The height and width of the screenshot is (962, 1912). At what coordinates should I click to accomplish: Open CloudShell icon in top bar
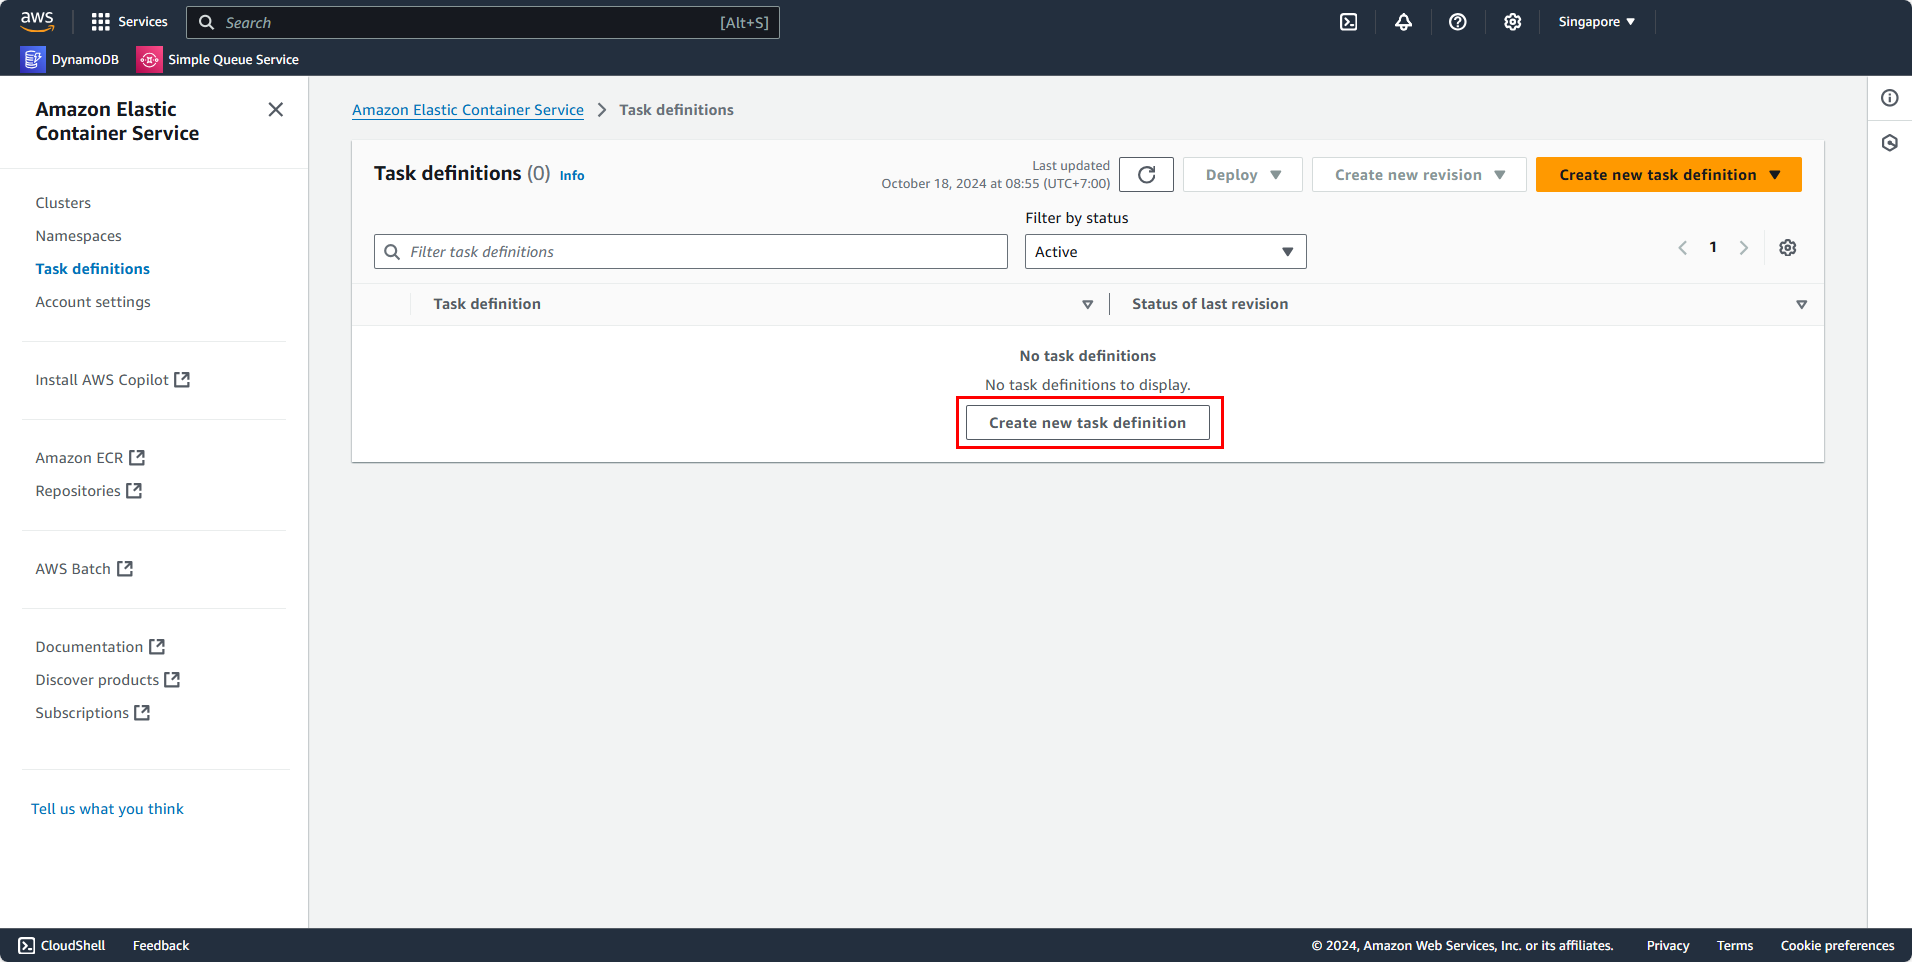(x=1349, y=22)
